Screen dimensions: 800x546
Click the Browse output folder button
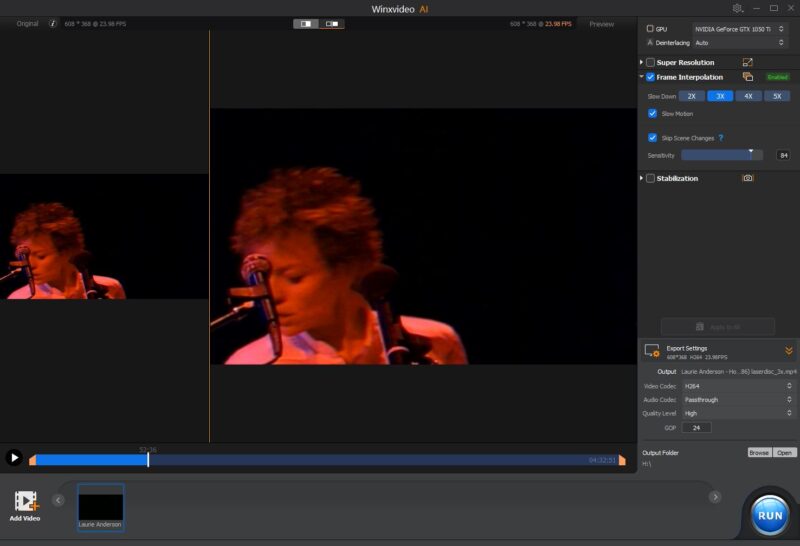tap(759, 452)
